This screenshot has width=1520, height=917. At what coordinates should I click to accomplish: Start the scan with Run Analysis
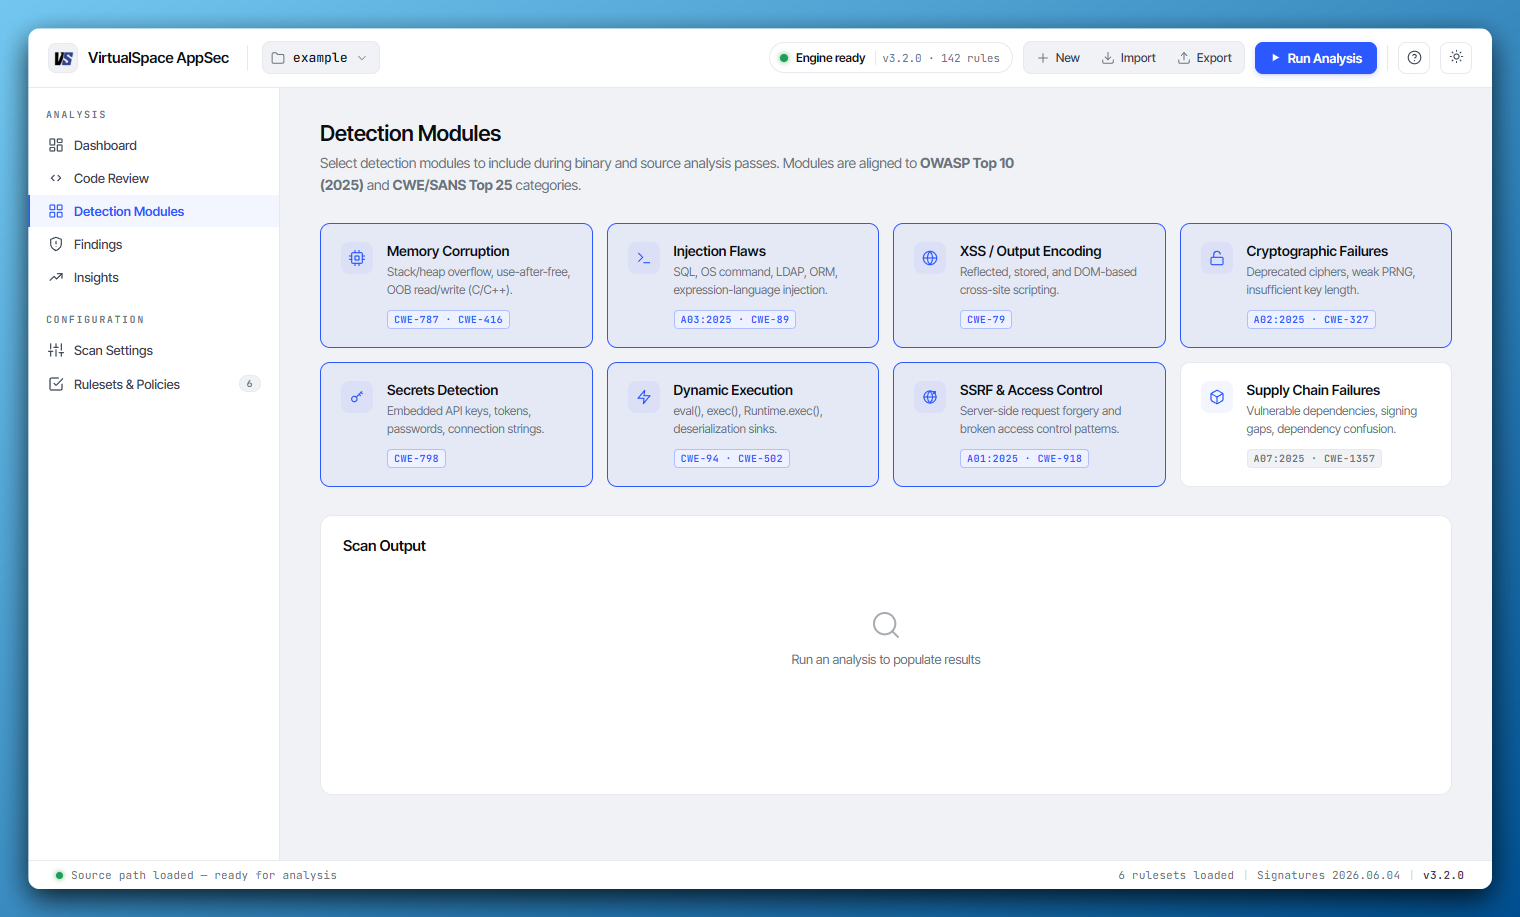1316,58
